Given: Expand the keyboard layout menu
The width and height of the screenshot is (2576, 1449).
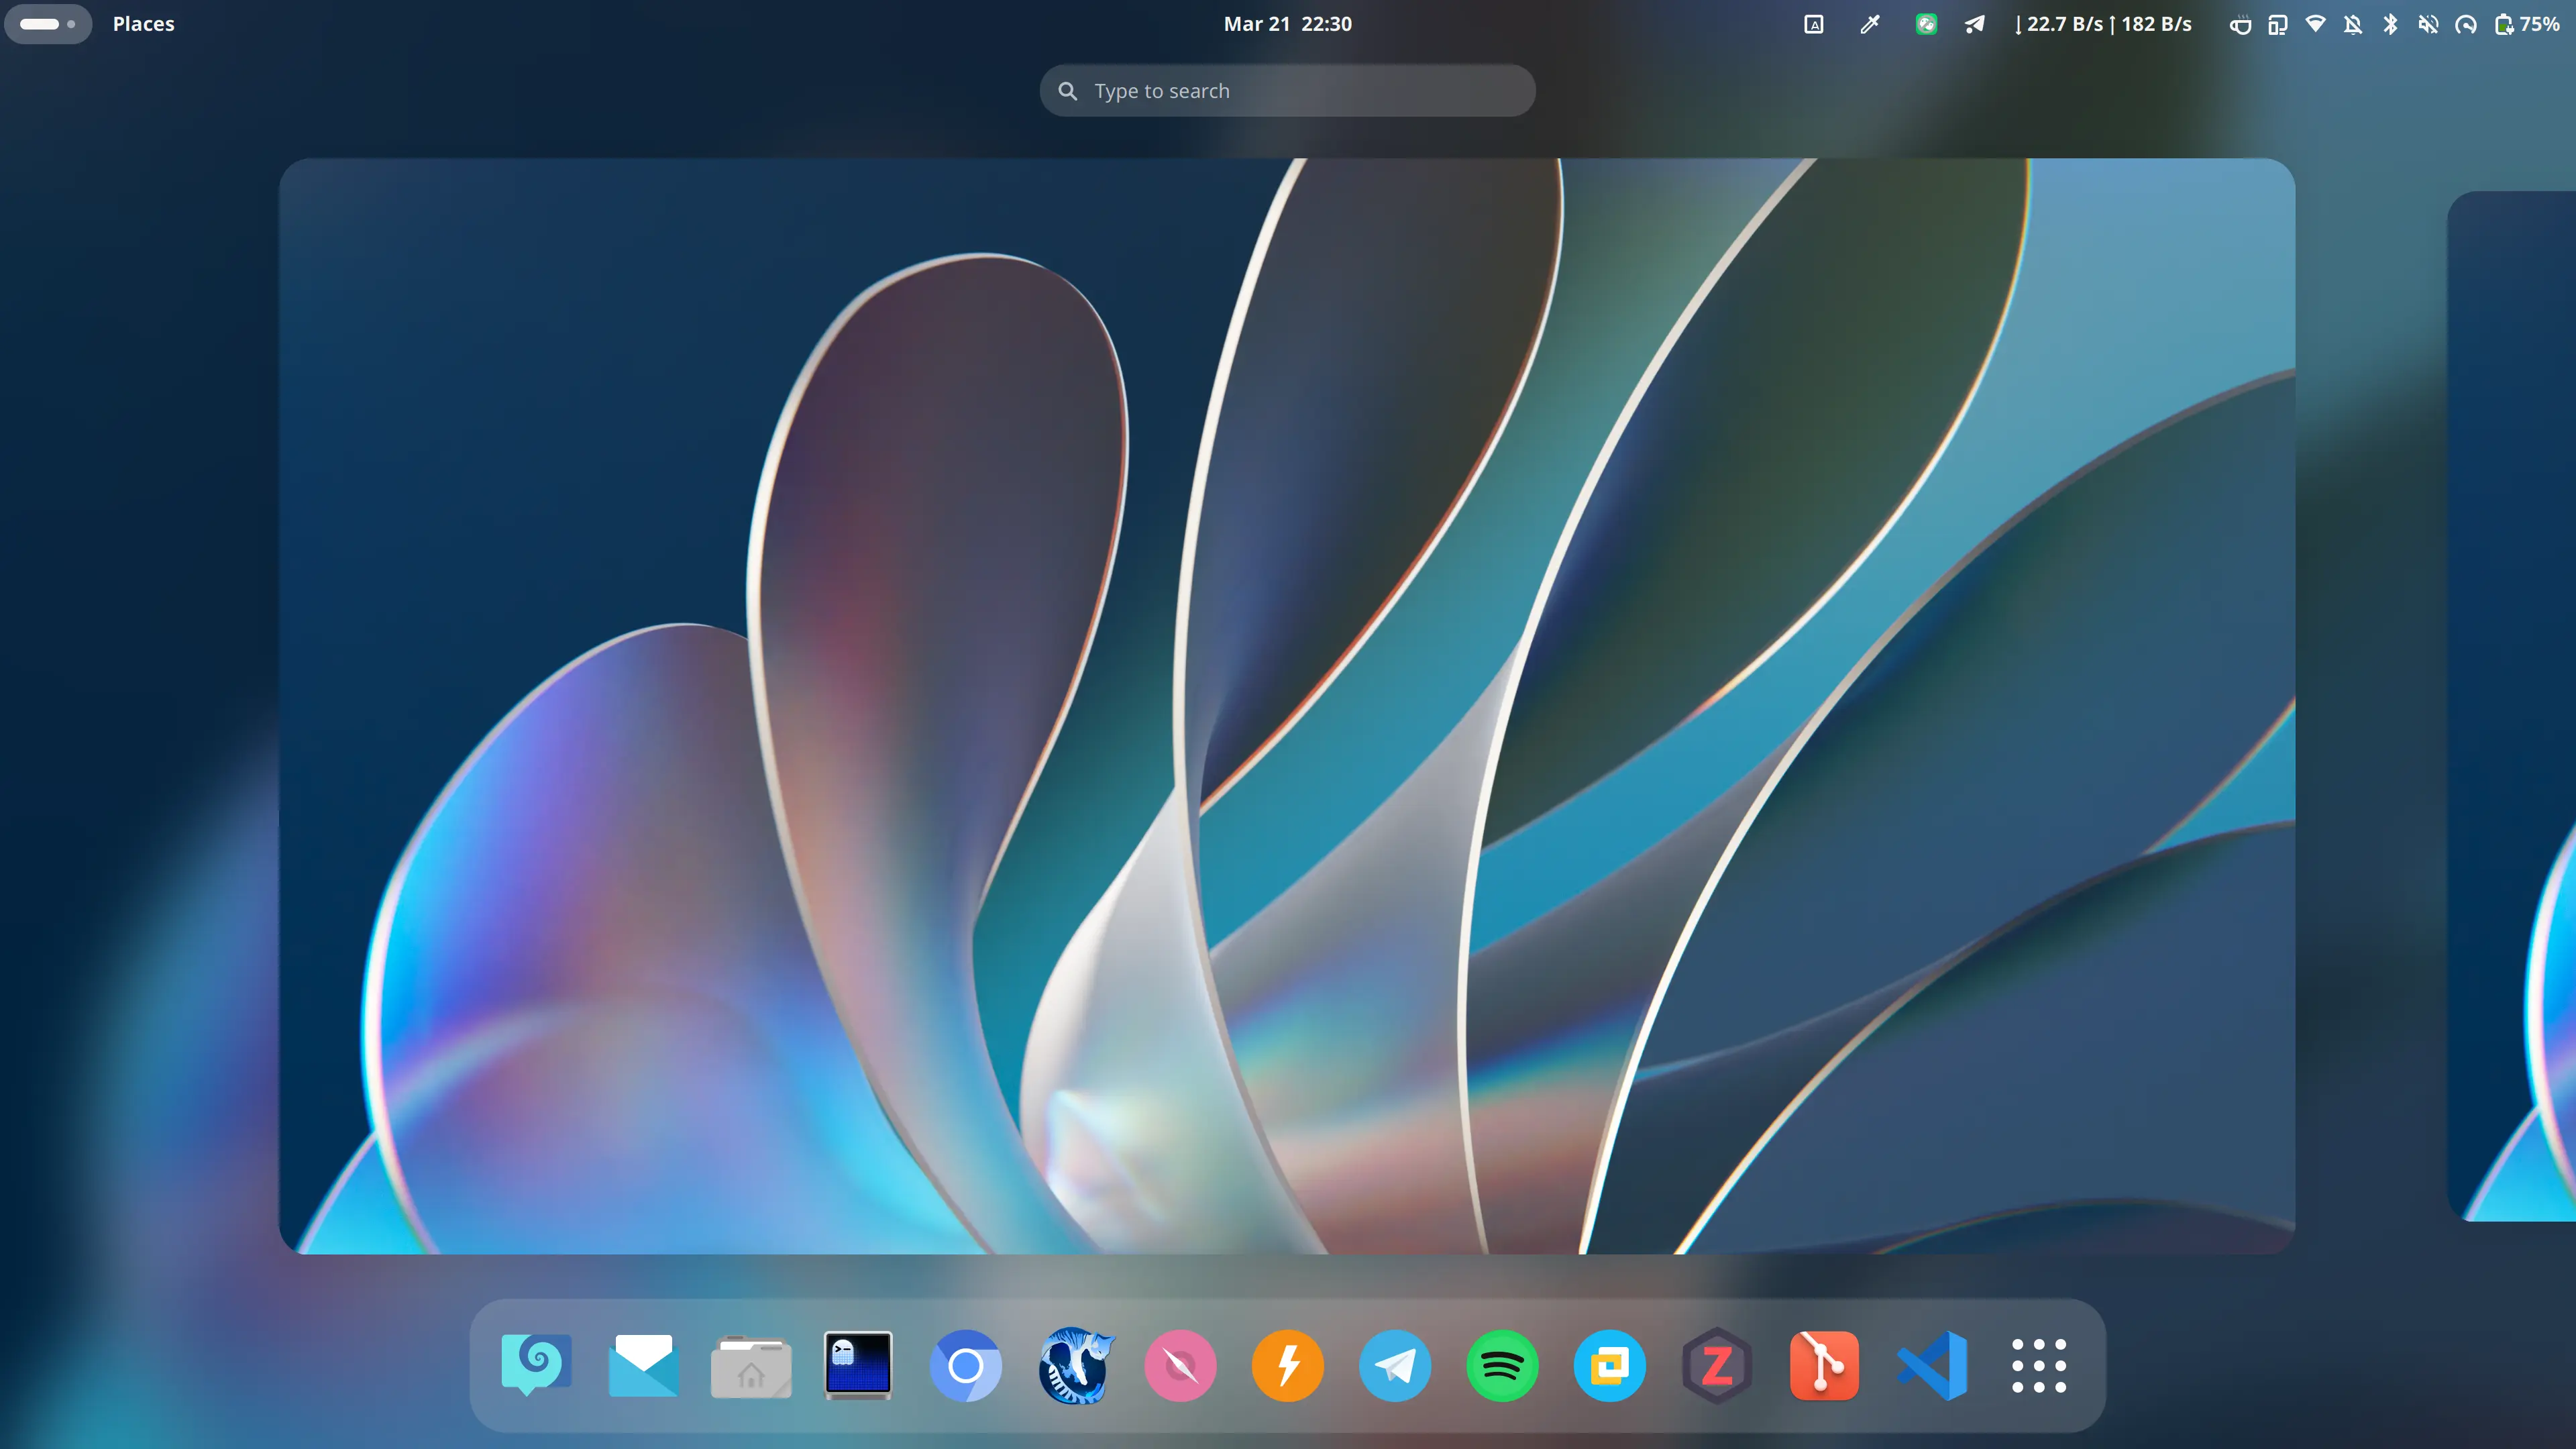Looking at the screenshot, I should [x=1813, y=23].
